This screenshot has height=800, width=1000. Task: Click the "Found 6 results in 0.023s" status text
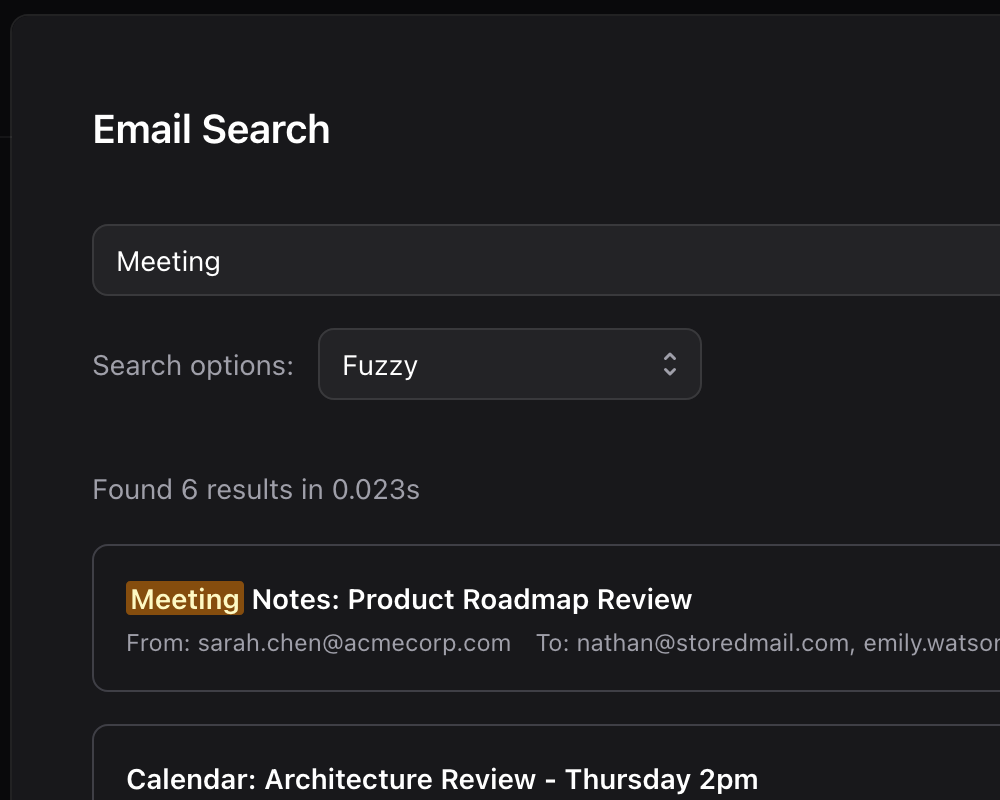(x=256, y=489)
